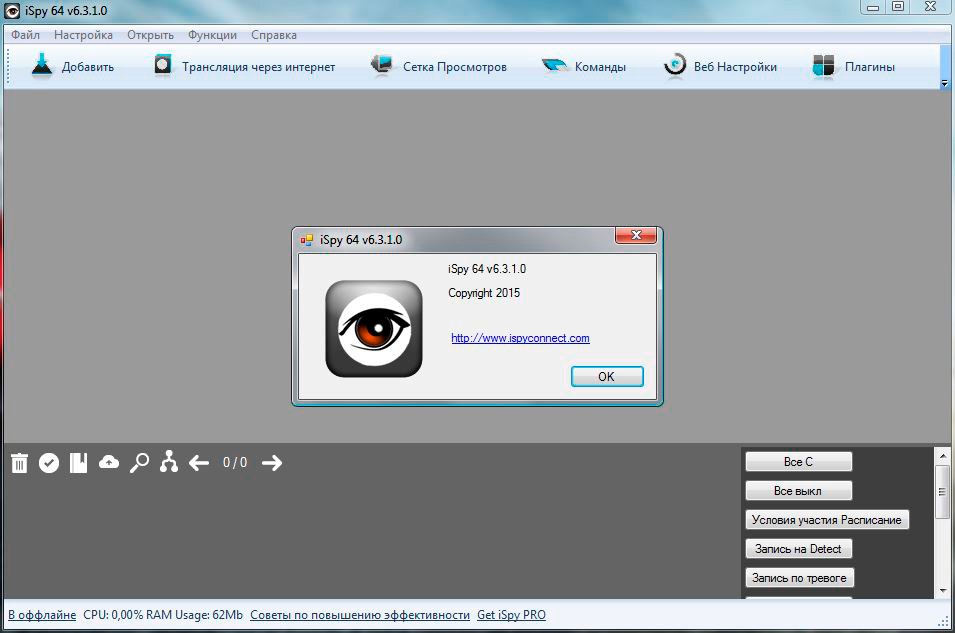Image resolution: width=955 pixels, height=633 pixels.
Task: Click the checkmark select-all icon
Action: pyautogui.click(x=49, y=463)
